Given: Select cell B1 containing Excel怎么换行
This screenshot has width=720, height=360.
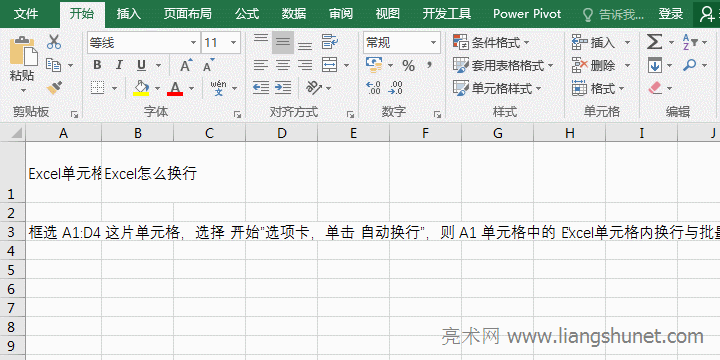Looking at the screenshot, I should [138, 172].
